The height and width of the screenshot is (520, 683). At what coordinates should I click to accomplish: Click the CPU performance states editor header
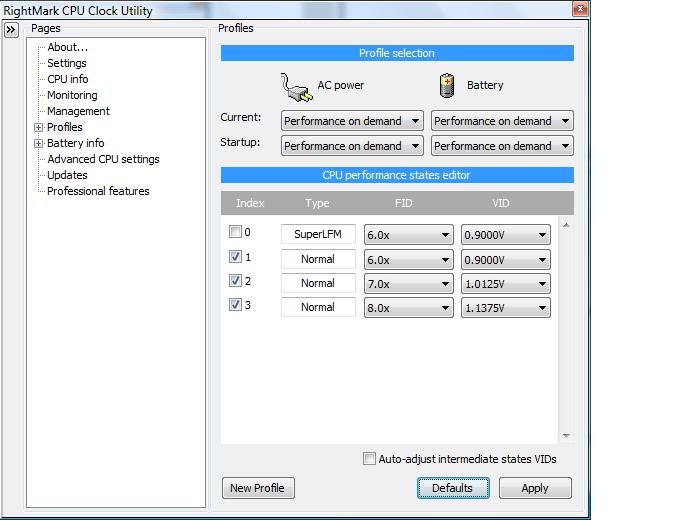pyautogui.click(x=397, y=175)
